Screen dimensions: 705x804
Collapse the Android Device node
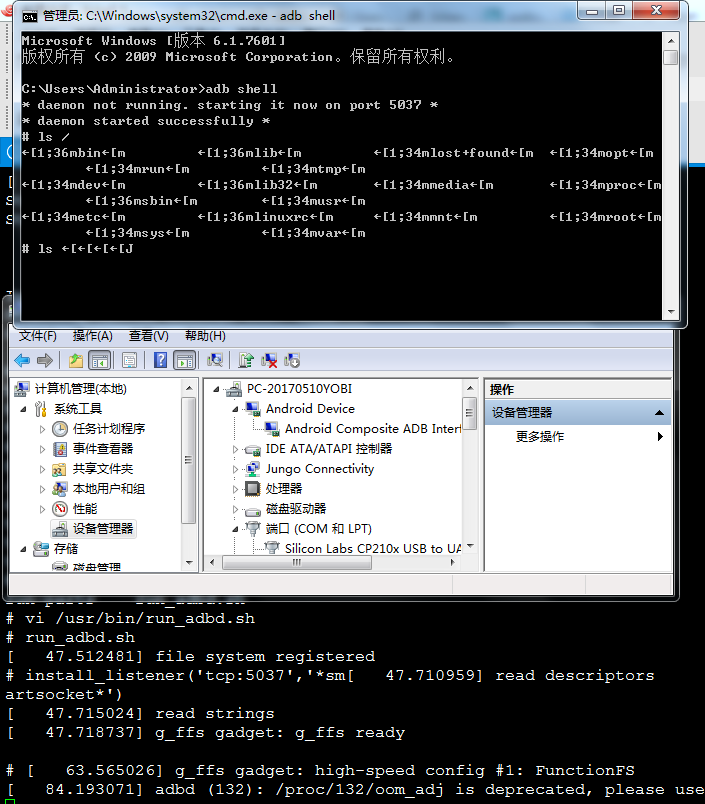tap(235, 409)
